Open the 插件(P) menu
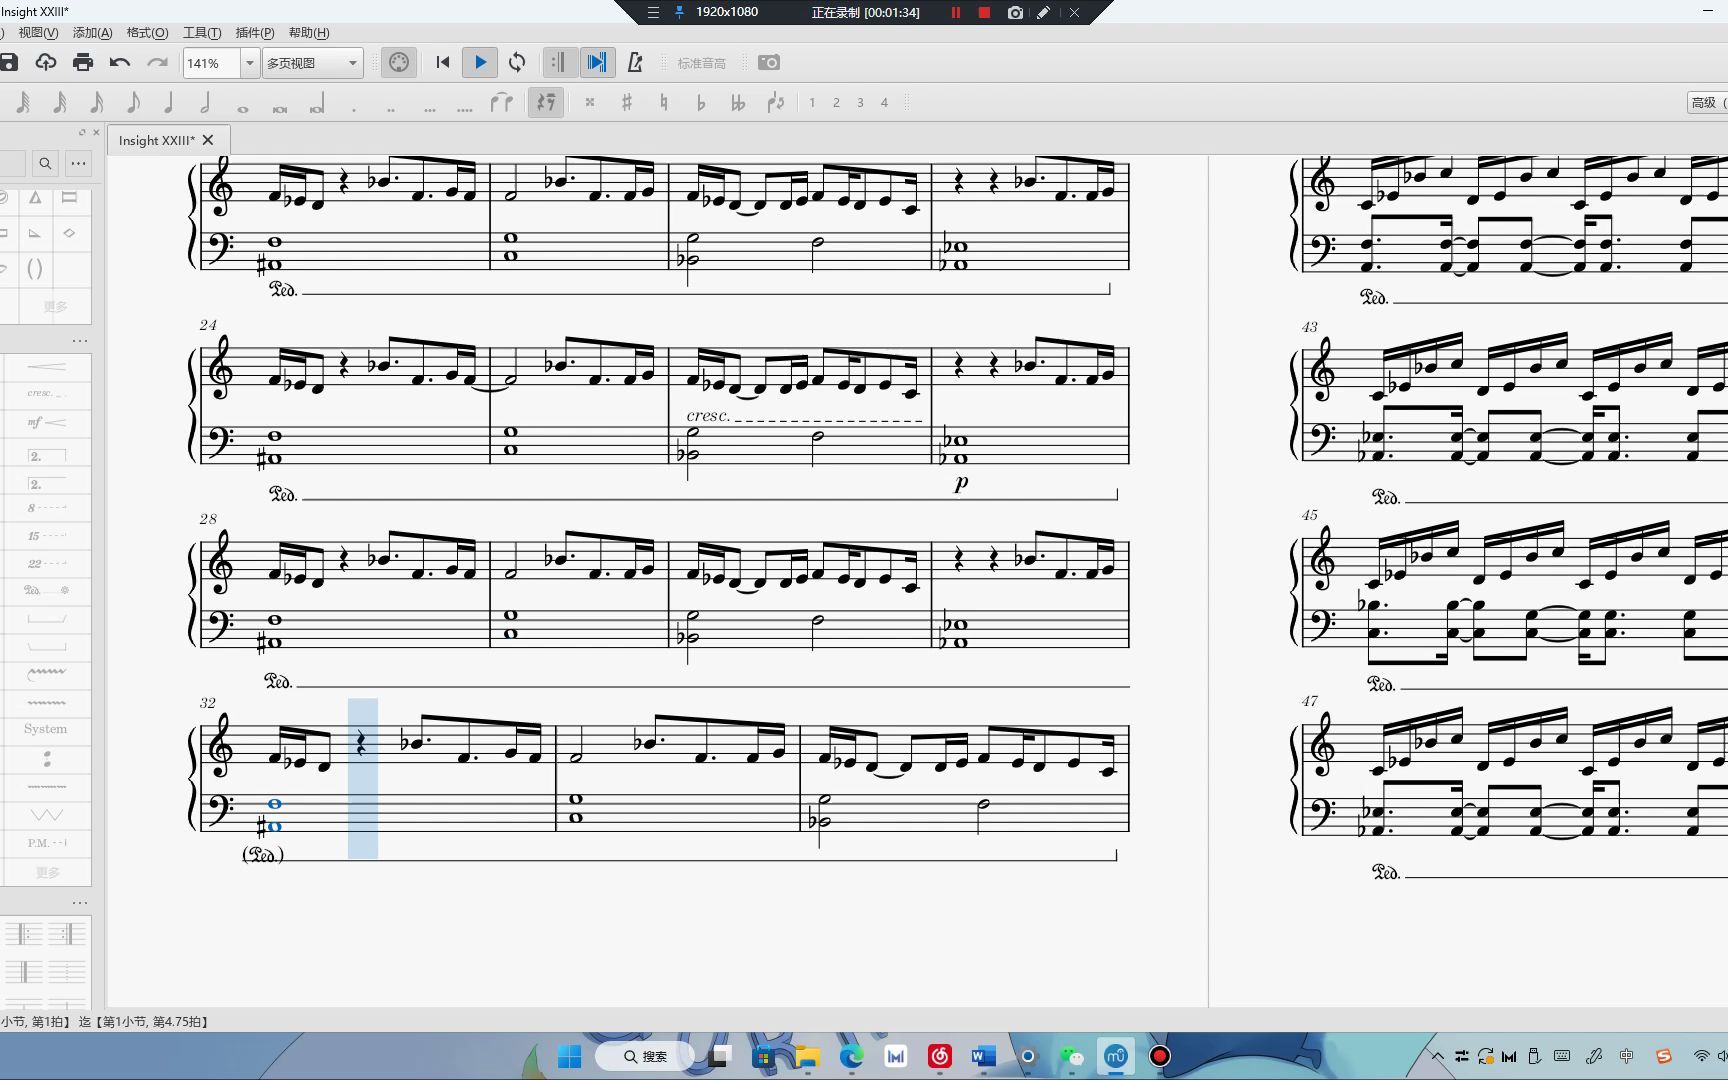The height and width of the screenshot is (1080, 1728). click(x=255, y=33)
